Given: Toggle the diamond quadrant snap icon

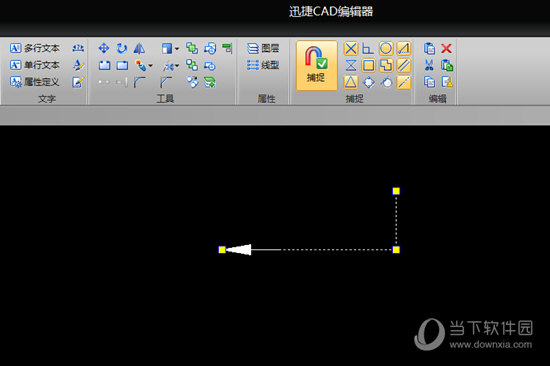Looking at the screenshot, I should click(368, 82).
